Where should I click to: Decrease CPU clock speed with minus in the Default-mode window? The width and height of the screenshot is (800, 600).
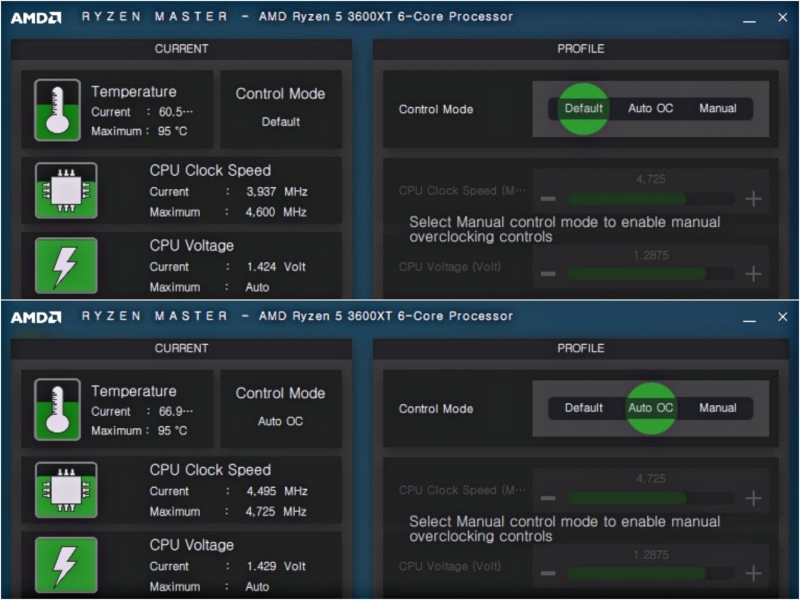tap(548, 198)
